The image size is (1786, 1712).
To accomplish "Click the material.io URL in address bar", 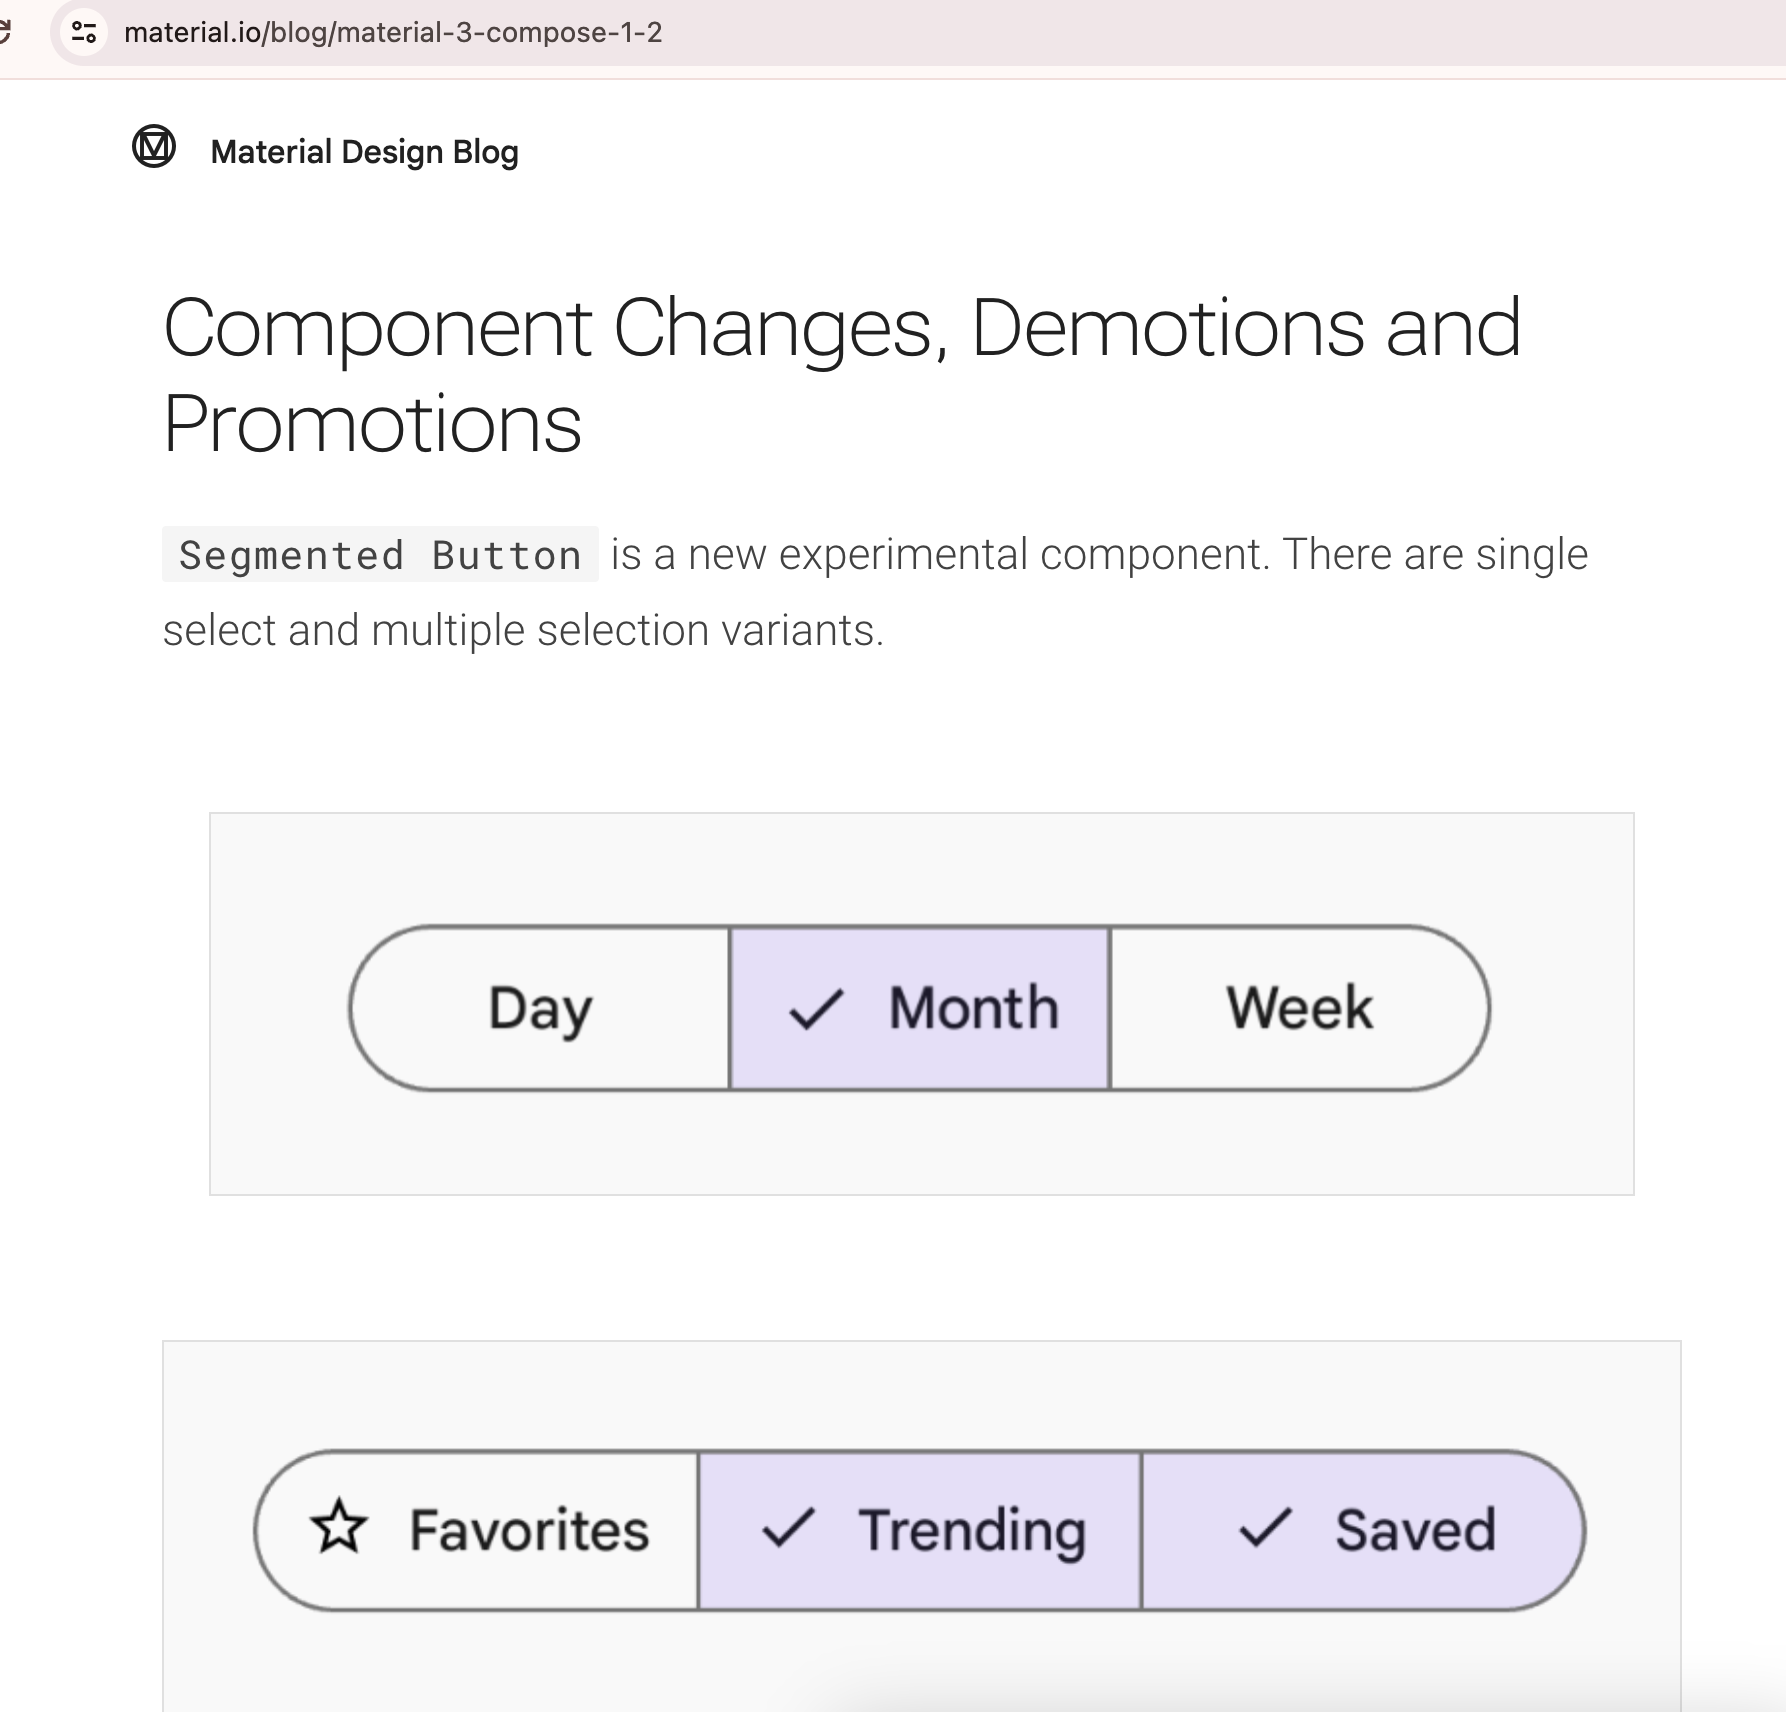I will 393,32.
